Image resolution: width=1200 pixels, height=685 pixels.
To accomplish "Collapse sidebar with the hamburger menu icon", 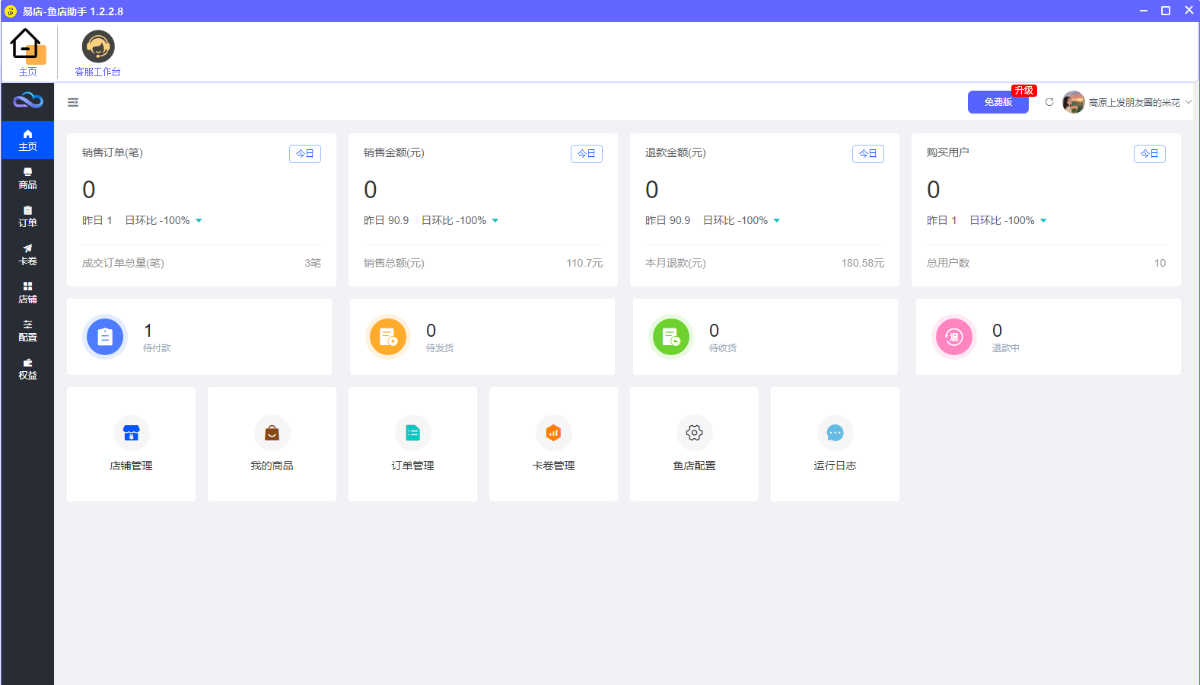I will 73,102.
